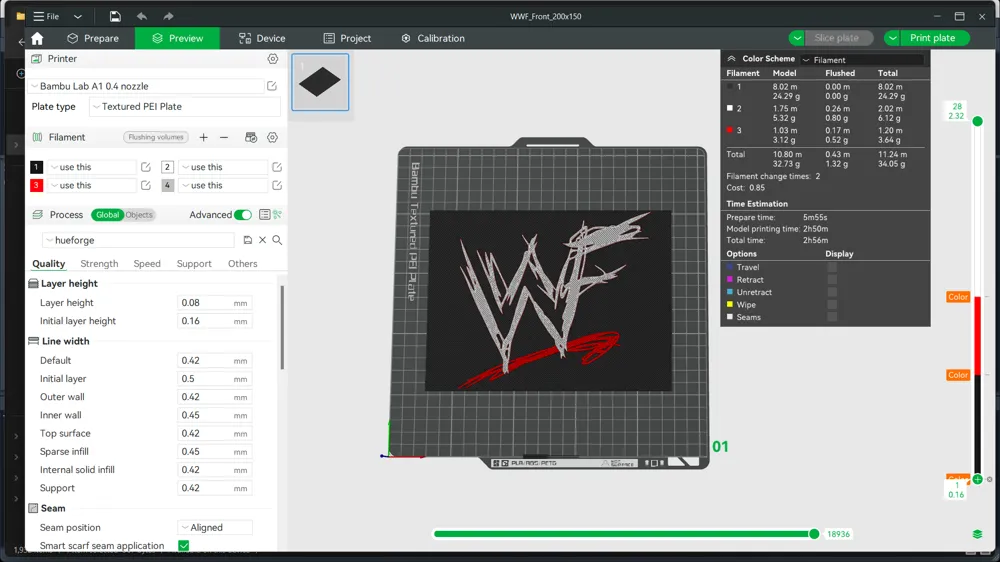The height and width of the screenshot is (562, 1000).
Task: Open Print plate options arrow
Action: click(x=892, y=38)
